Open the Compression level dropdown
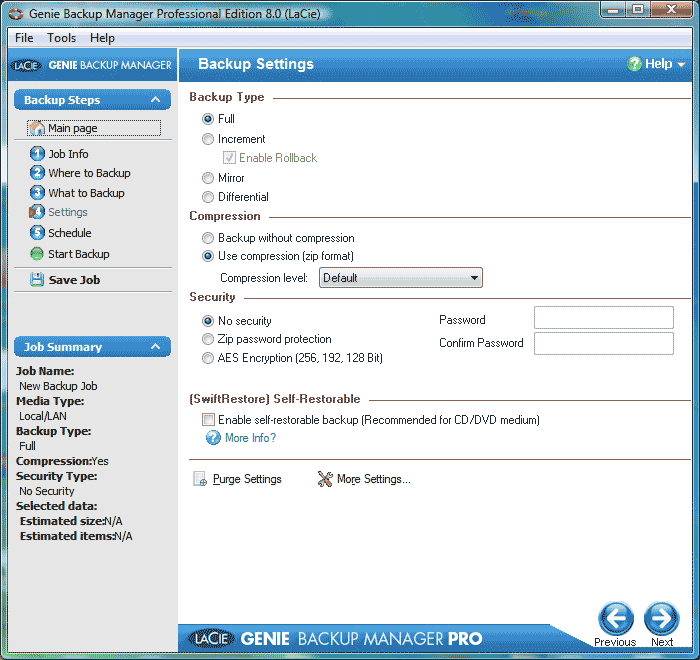Image resolution: width=700 pixels, height=660 pixels. [x=400, y=278]
